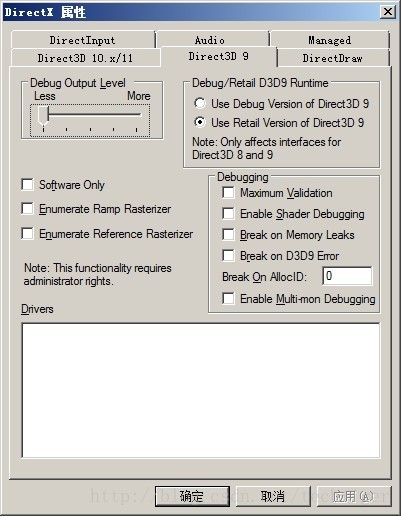The height and width of the screenshot is (516, 401).
Task: Click the Drivers label
Action: click(x=37, y=309)
